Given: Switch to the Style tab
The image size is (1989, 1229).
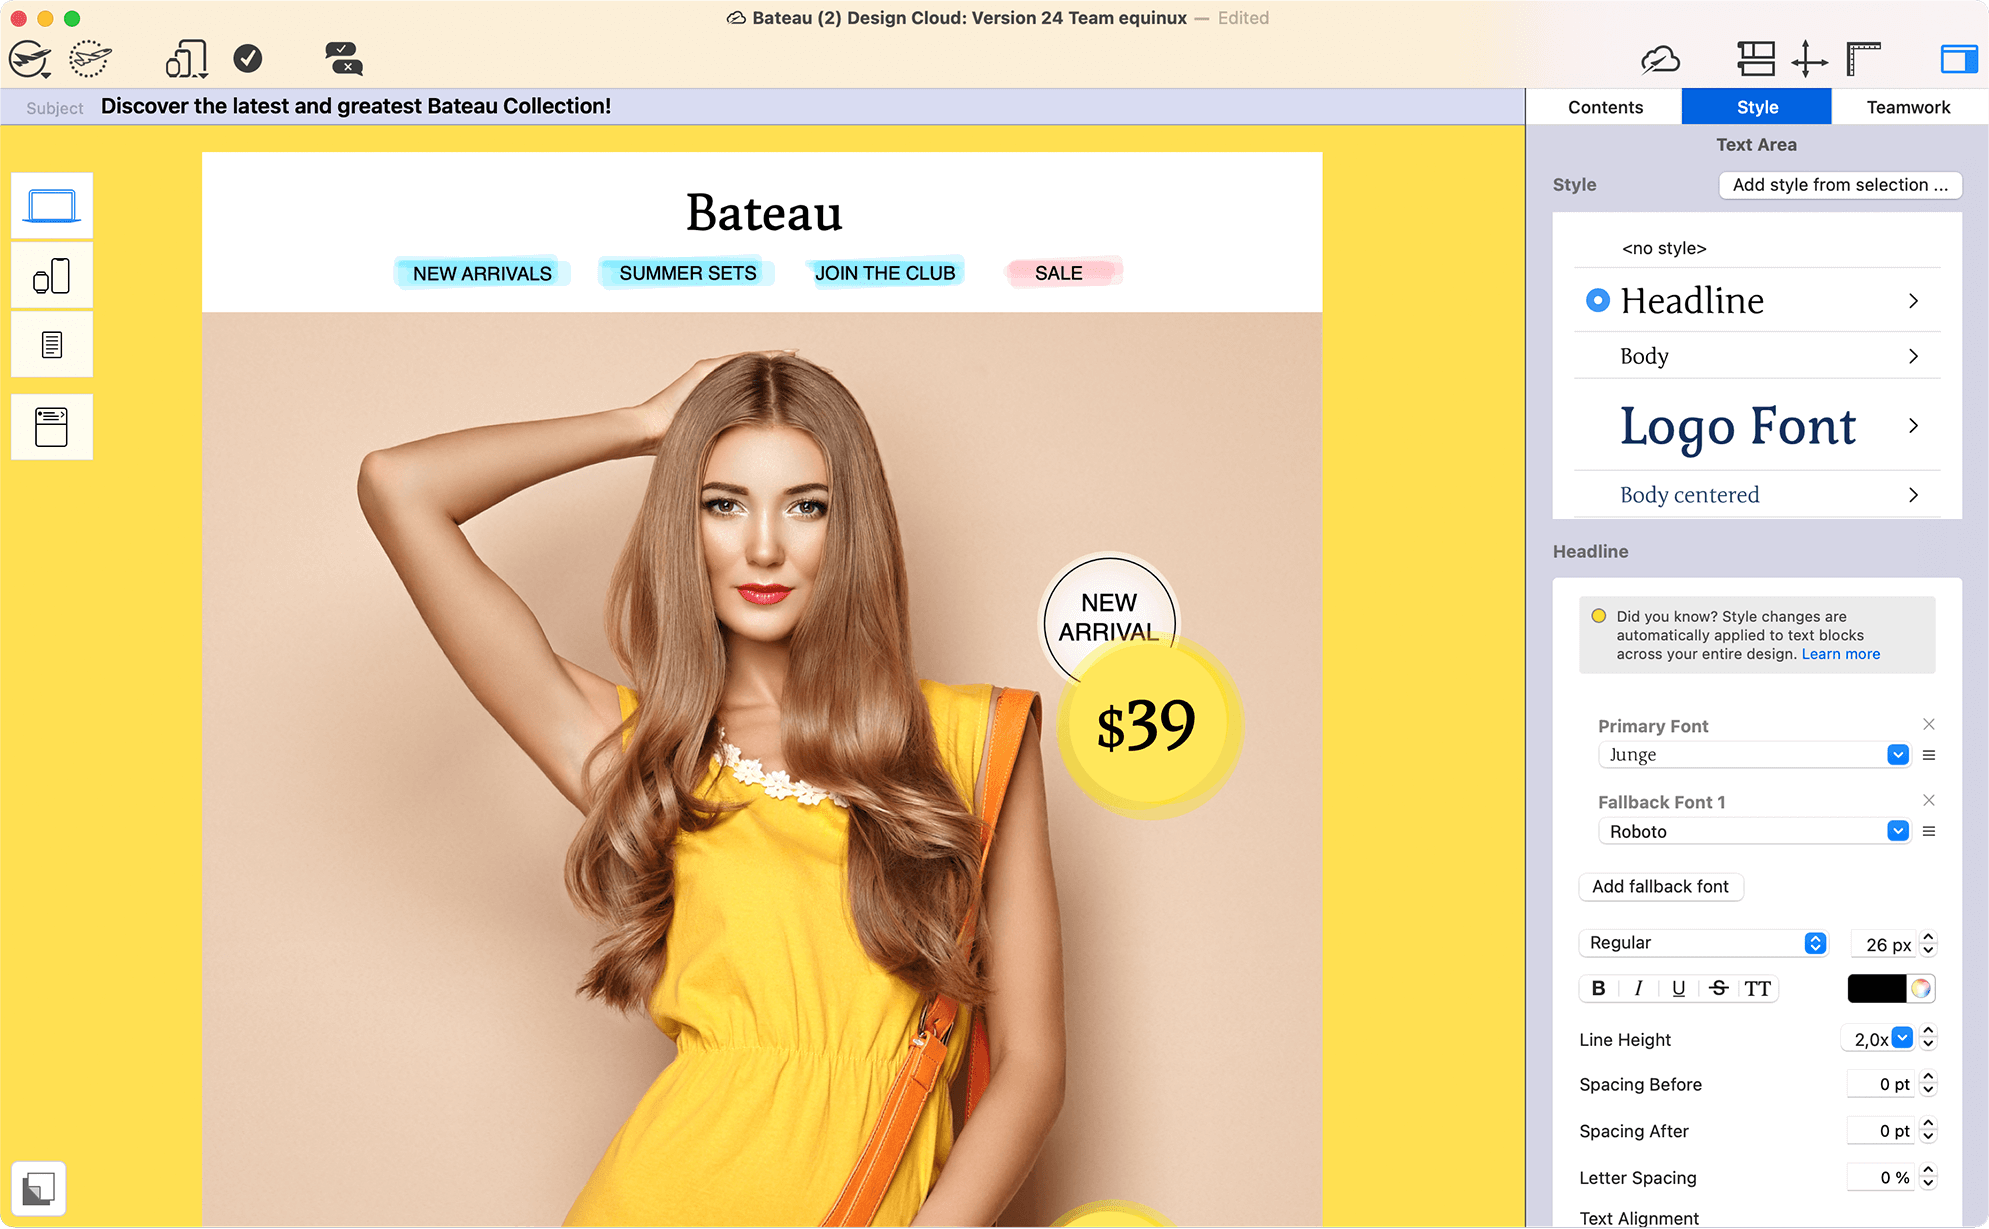Looking at the screenshot, I should pos(1757,107).
